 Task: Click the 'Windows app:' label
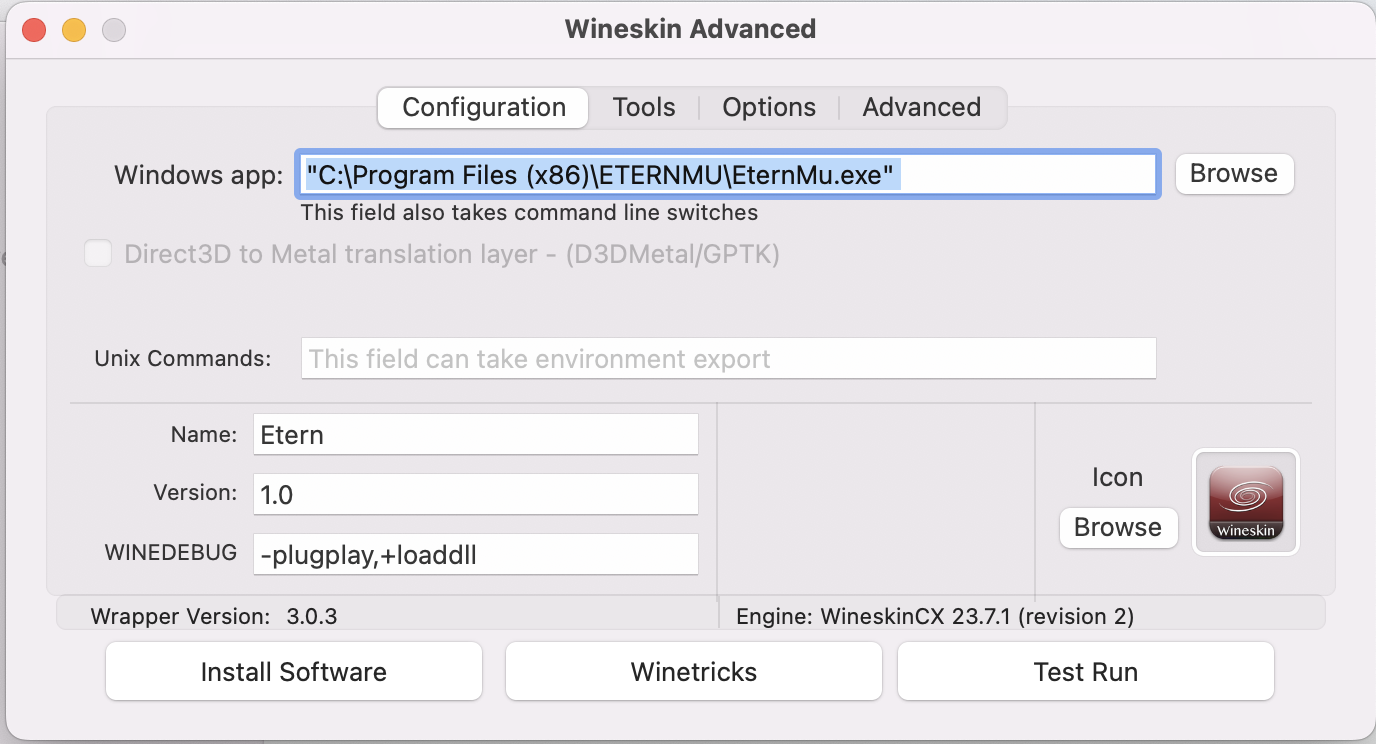pyautogui.click(x=199, y=176)
